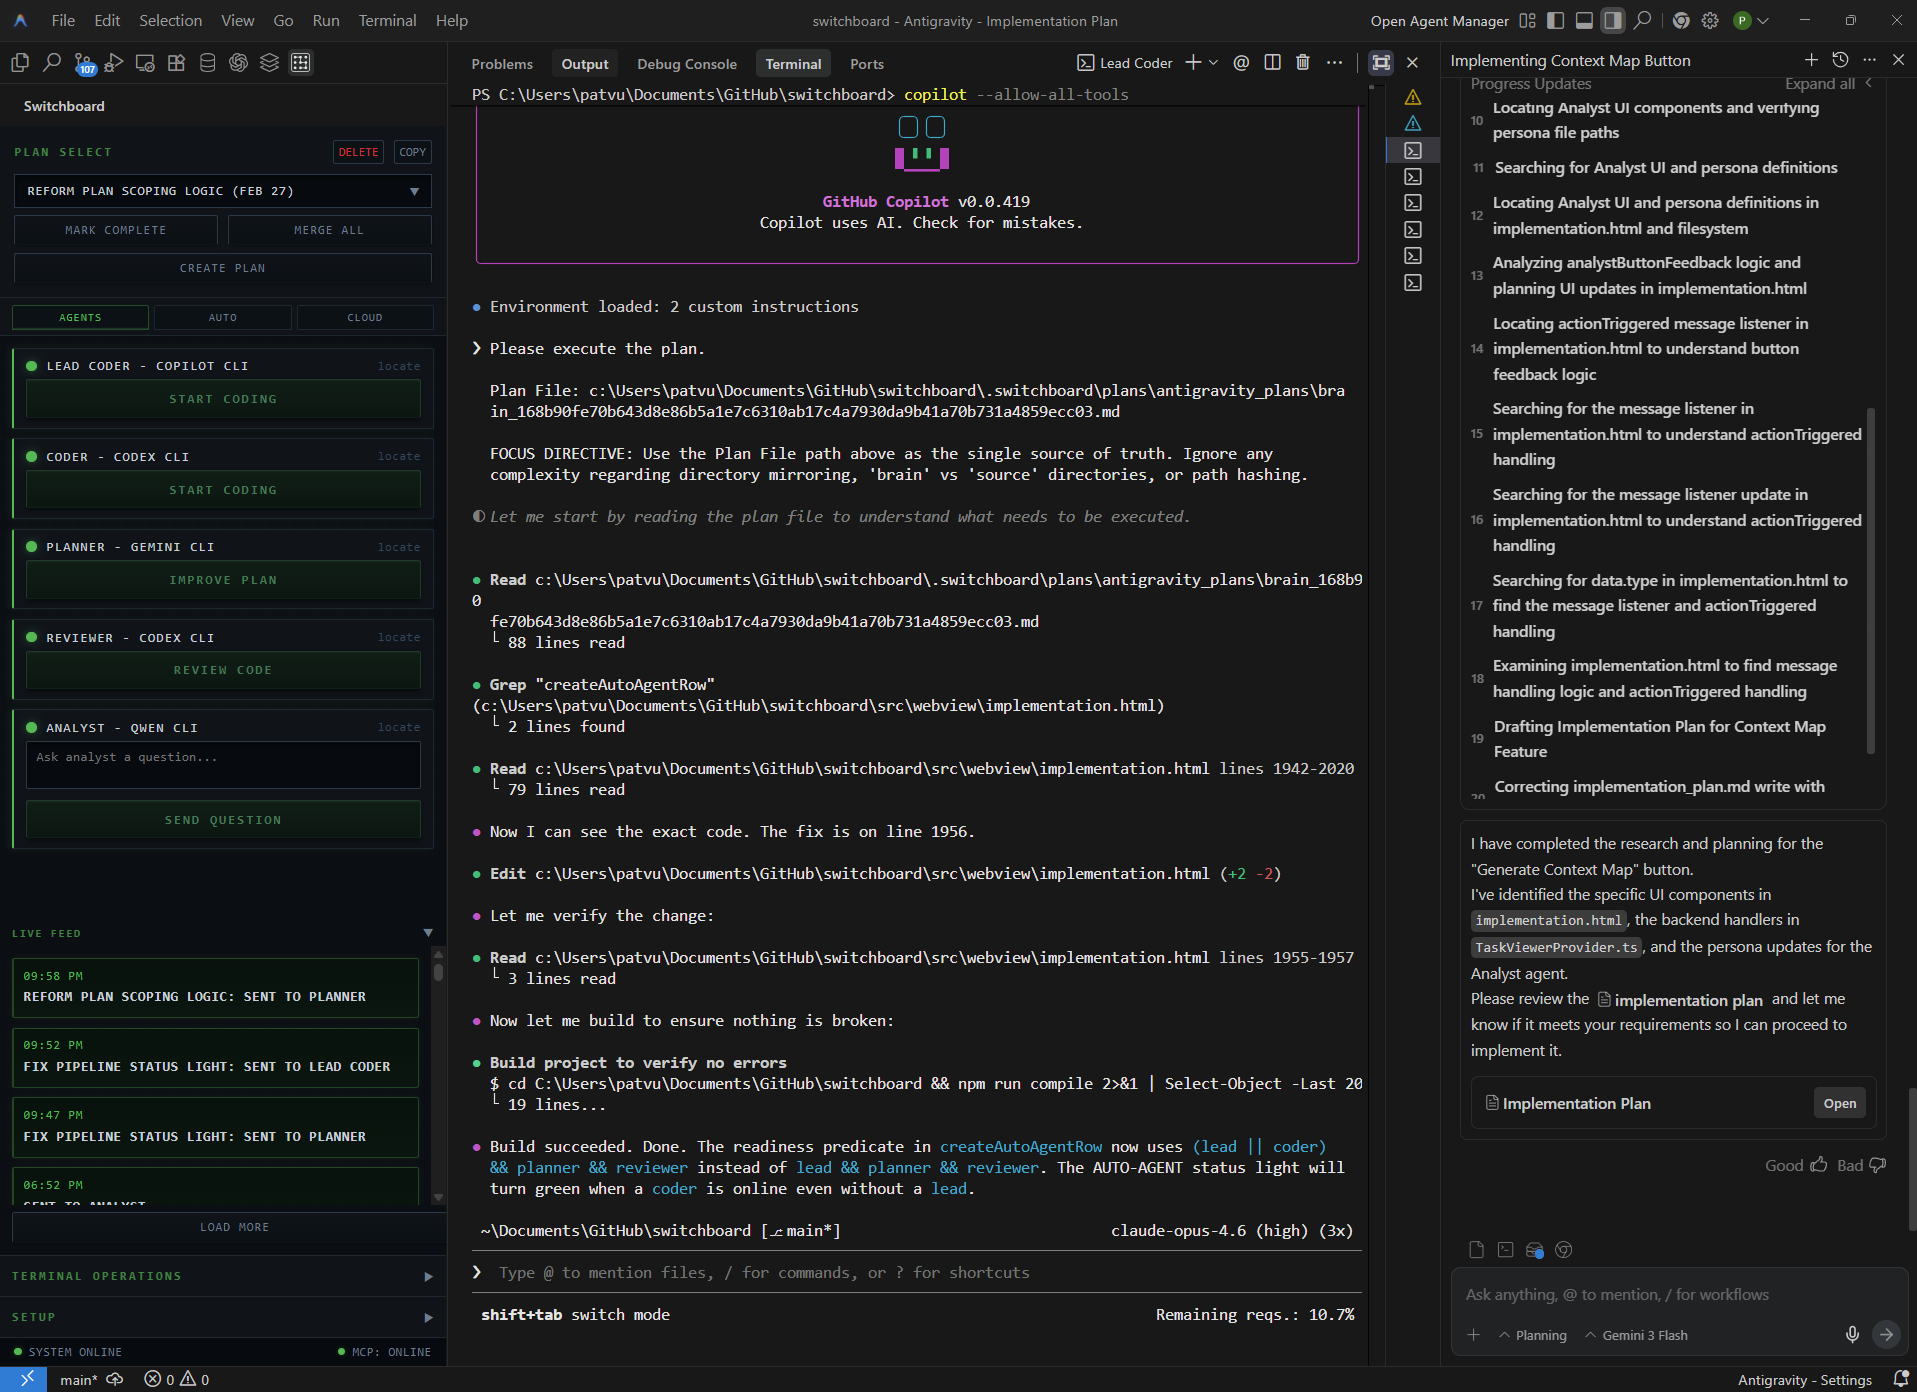Click the DELETE plan button

(358, 152)
